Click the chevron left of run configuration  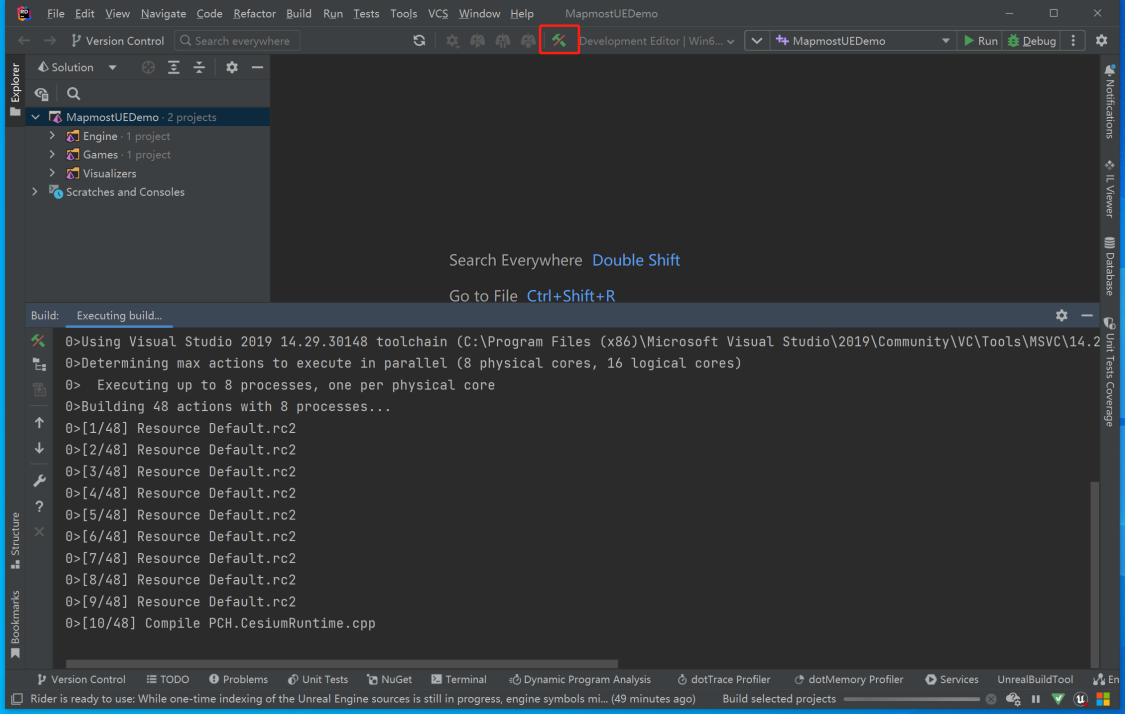point(756,41)
